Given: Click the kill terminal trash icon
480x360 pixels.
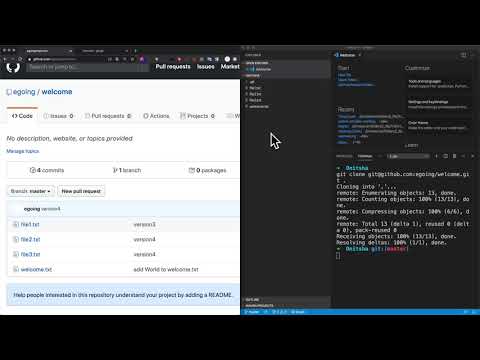Looking at the screenshot, I should click(454, 156).
